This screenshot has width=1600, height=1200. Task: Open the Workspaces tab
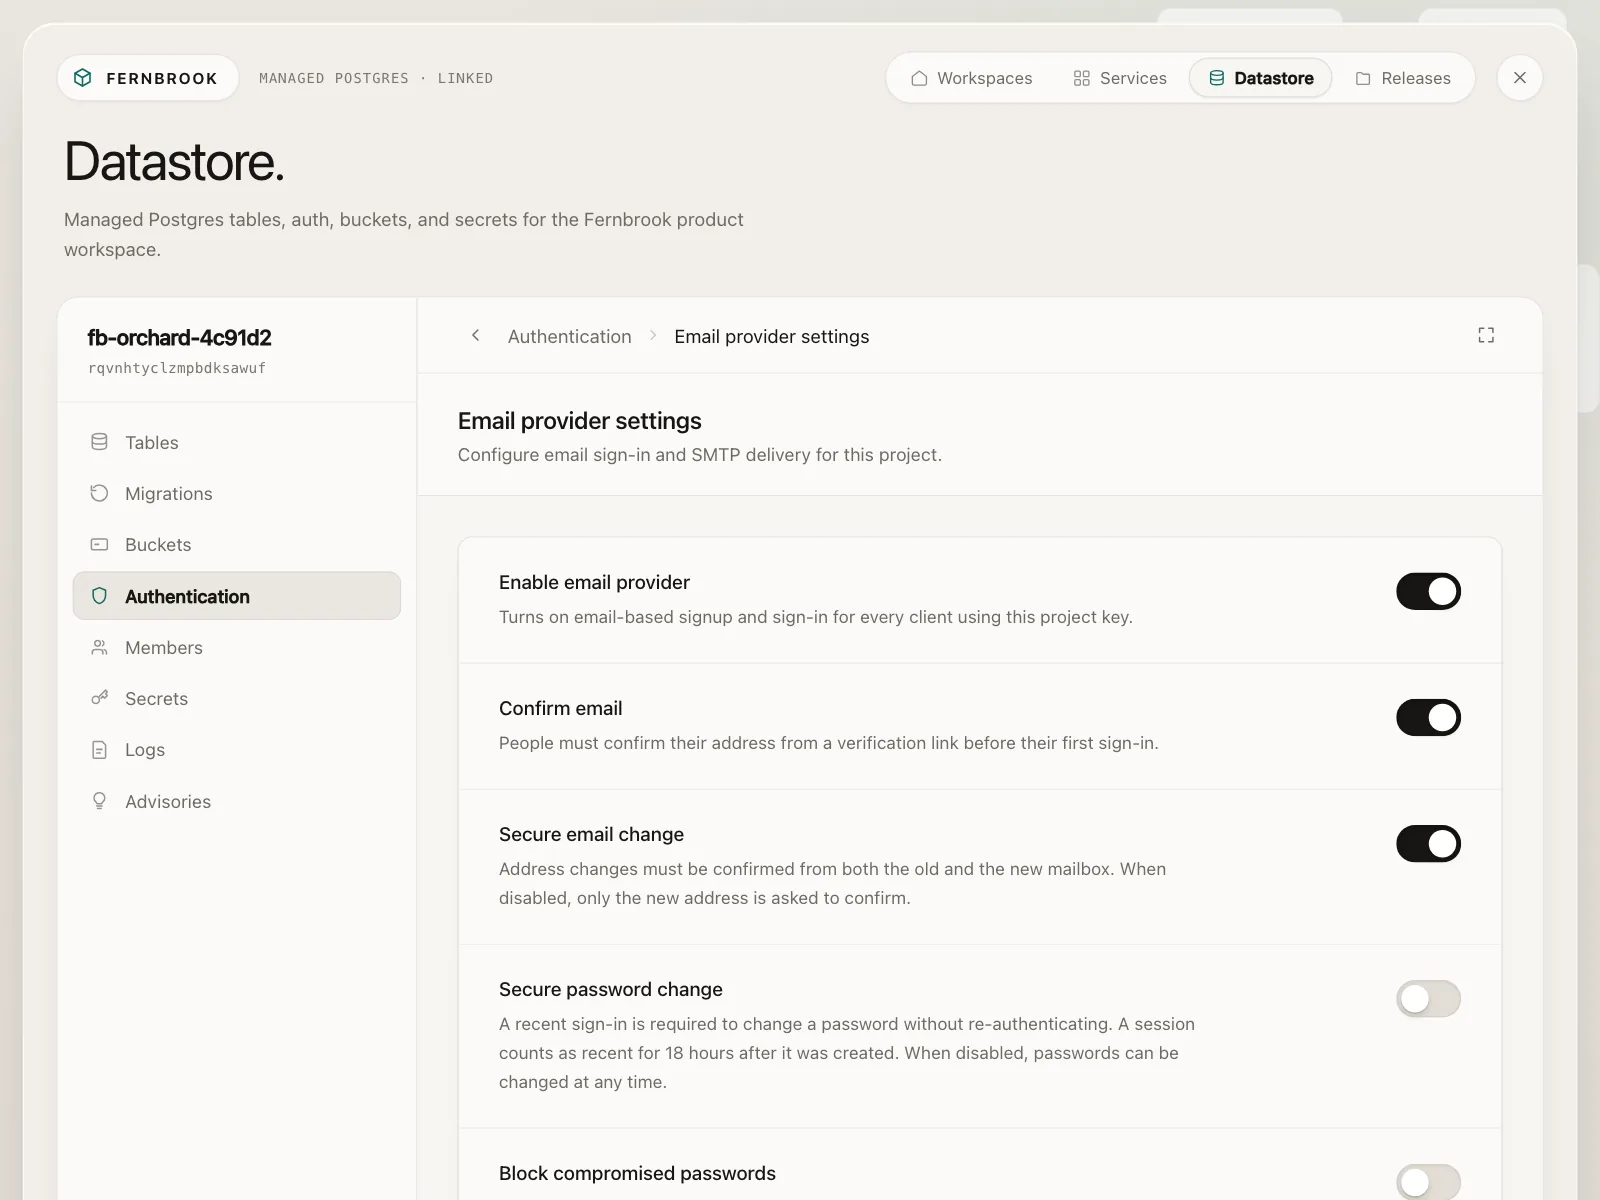click(971, 78)
